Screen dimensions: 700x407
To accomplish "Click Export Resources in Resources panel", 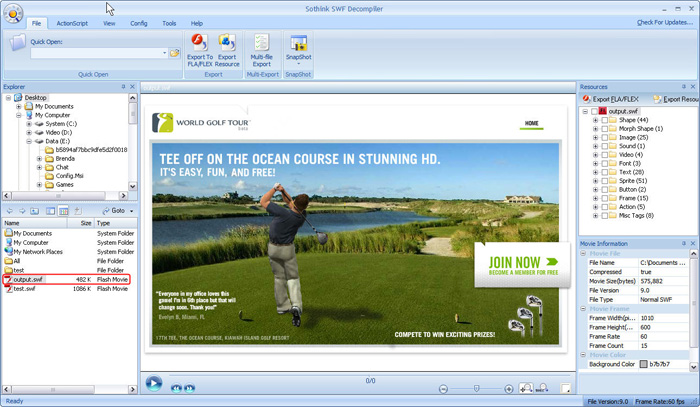I will [x=676, y=99].
